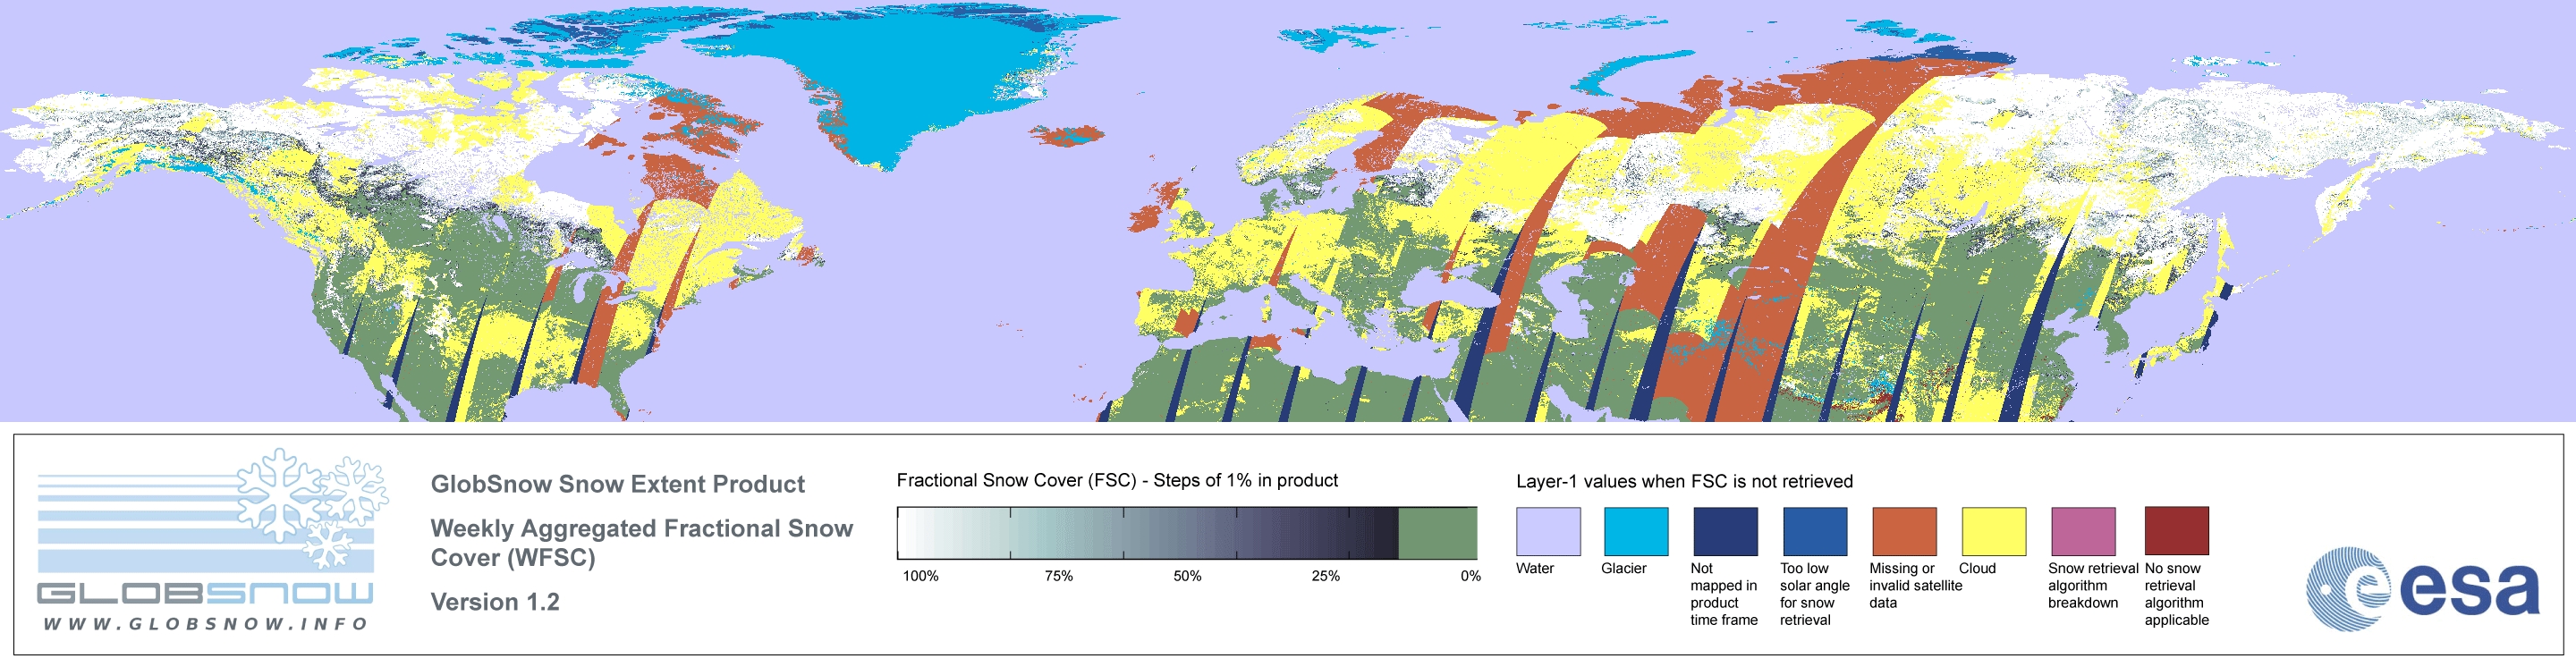
Task: Click the 'Missing or invalid satellite data' swatch
Action: pos(1904,531)
